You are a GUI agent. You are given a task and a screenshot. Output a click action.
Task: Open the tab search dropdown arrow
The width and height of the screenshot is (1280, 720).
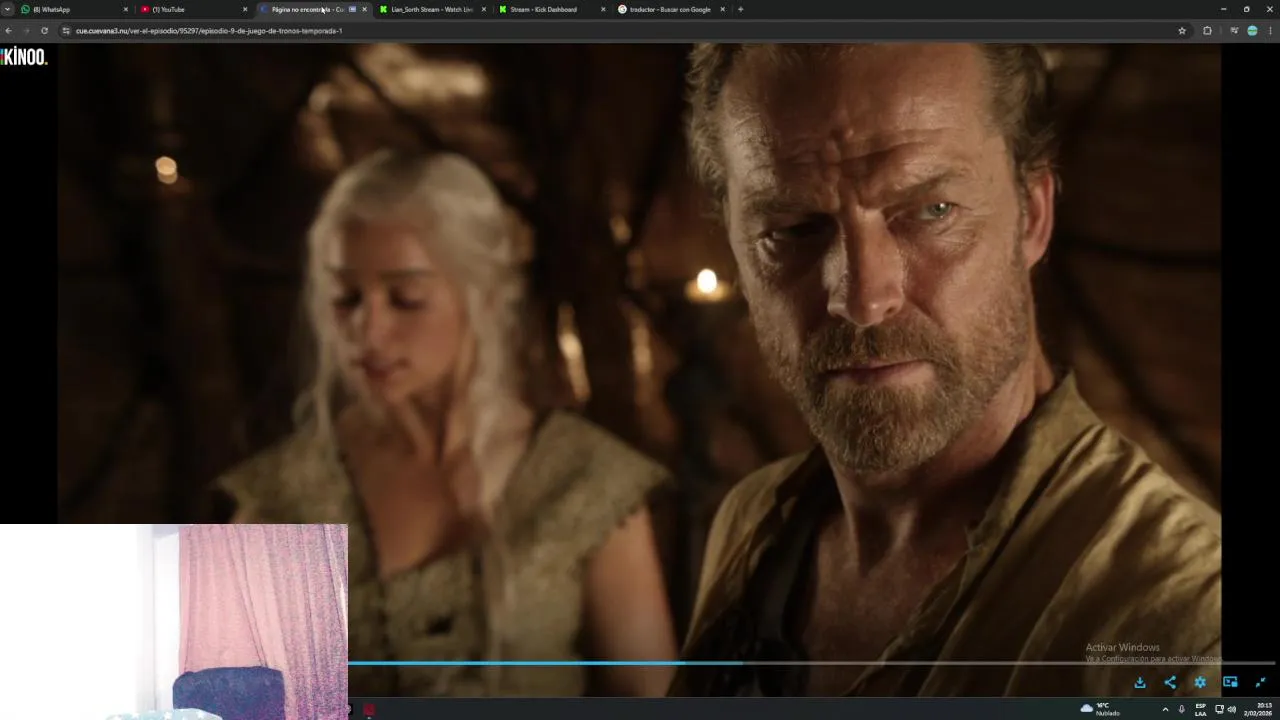tap(7, 9)
